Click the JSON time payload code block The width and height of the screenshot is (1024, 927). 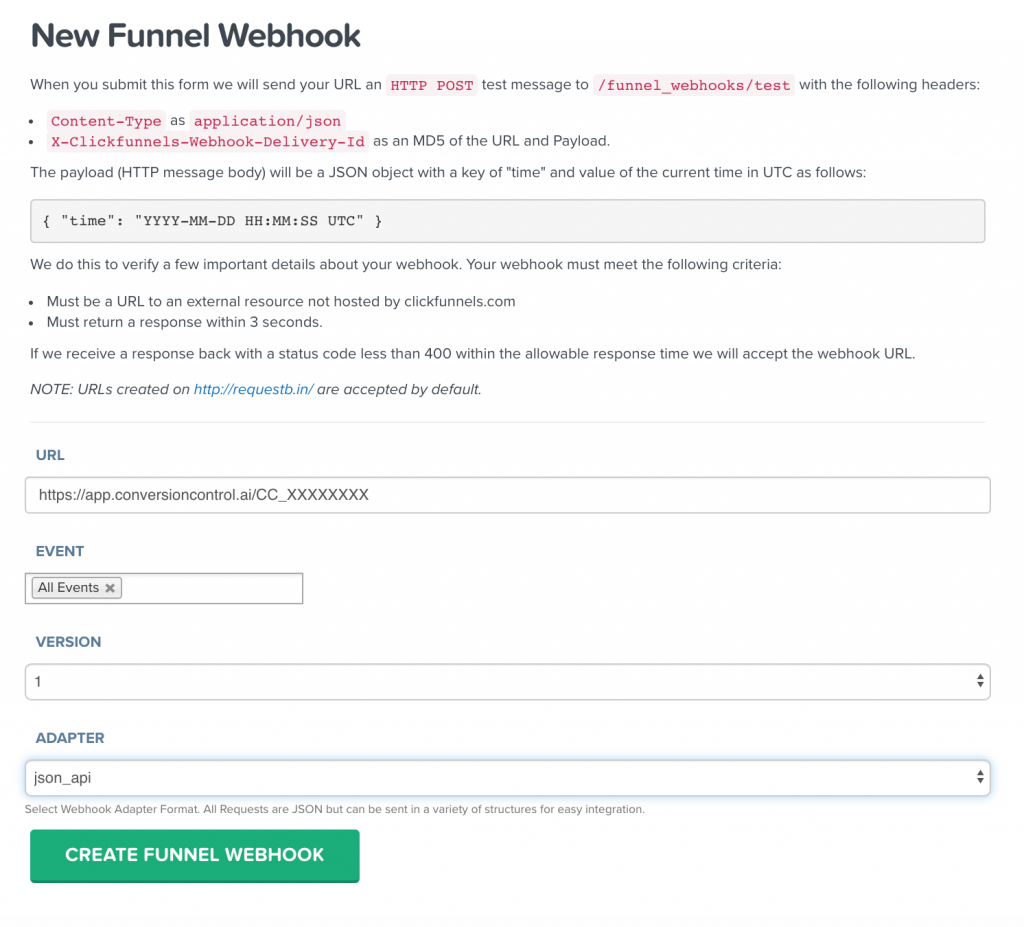pos(507,221)
